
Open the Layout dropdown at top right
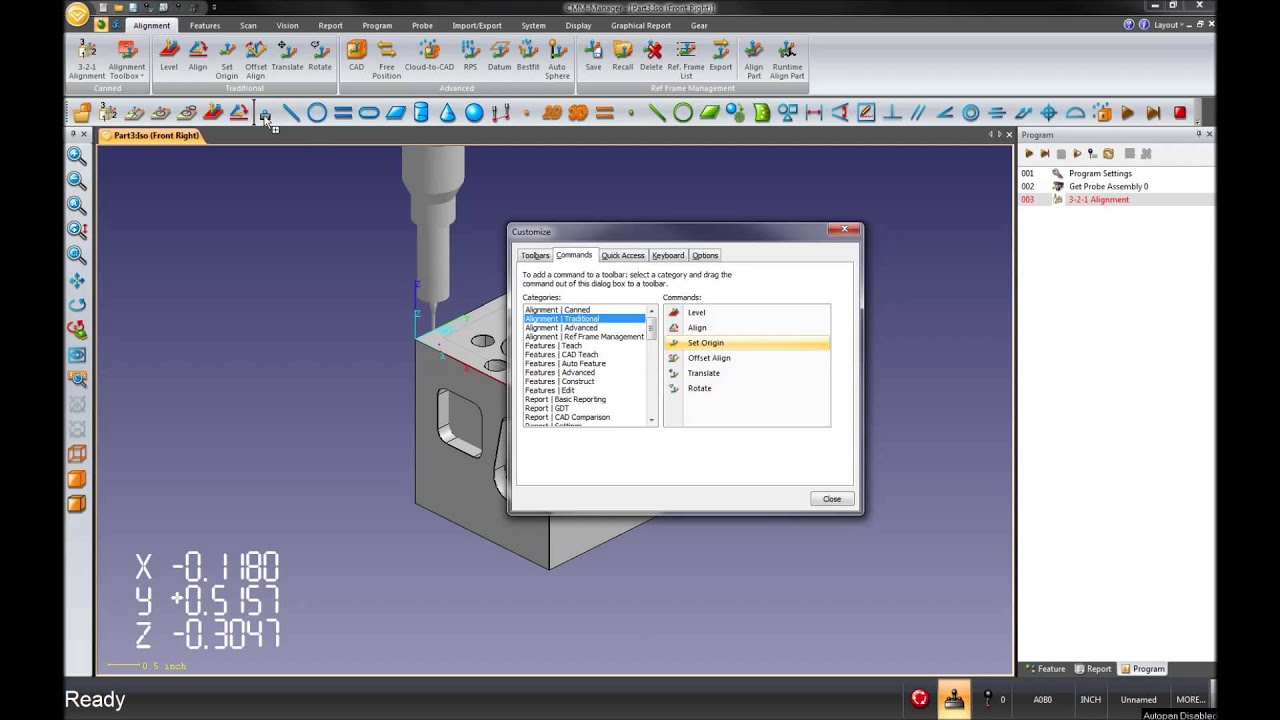pos(1169,25)
